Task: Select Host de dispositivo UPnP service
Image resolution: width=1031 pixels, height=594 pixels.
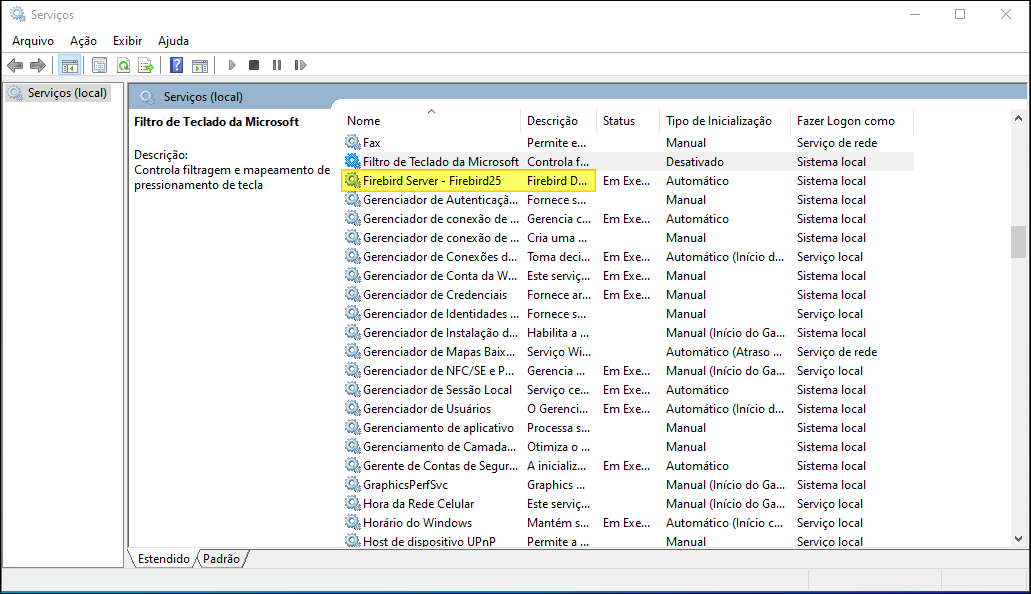Action: (628, 541)
